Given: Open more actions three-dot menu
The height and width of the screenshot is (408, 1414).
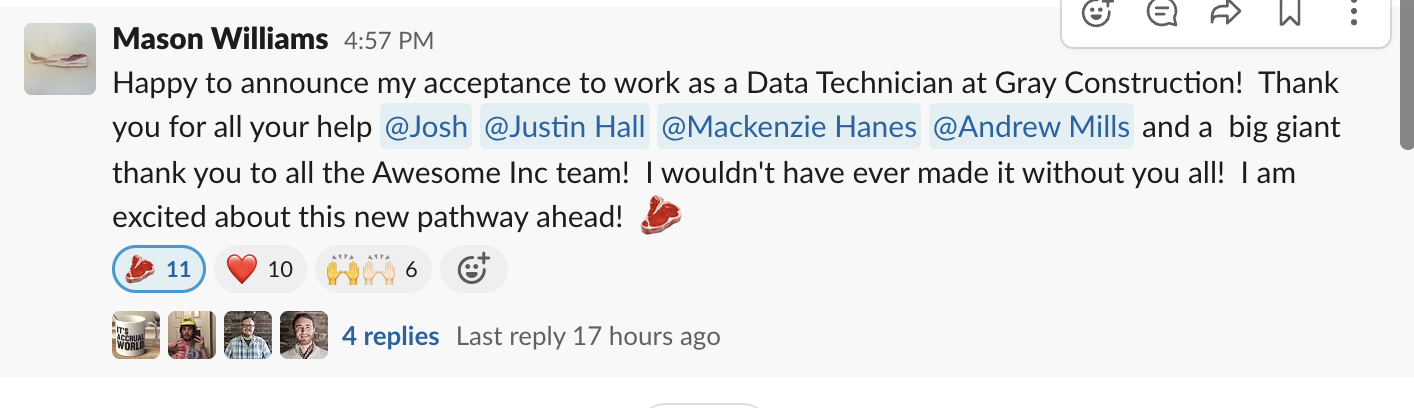Looking at the screenshot, I should coord(1353,13).
